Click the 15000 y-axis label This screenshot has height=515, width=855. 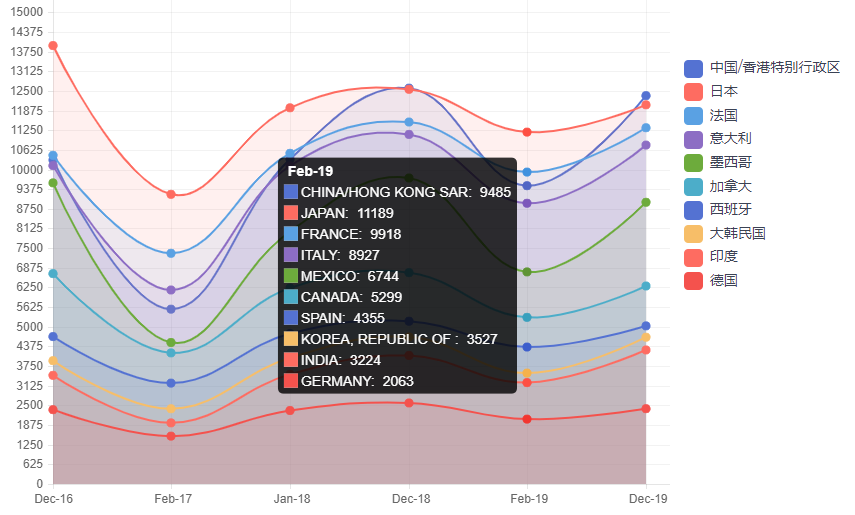26,12
